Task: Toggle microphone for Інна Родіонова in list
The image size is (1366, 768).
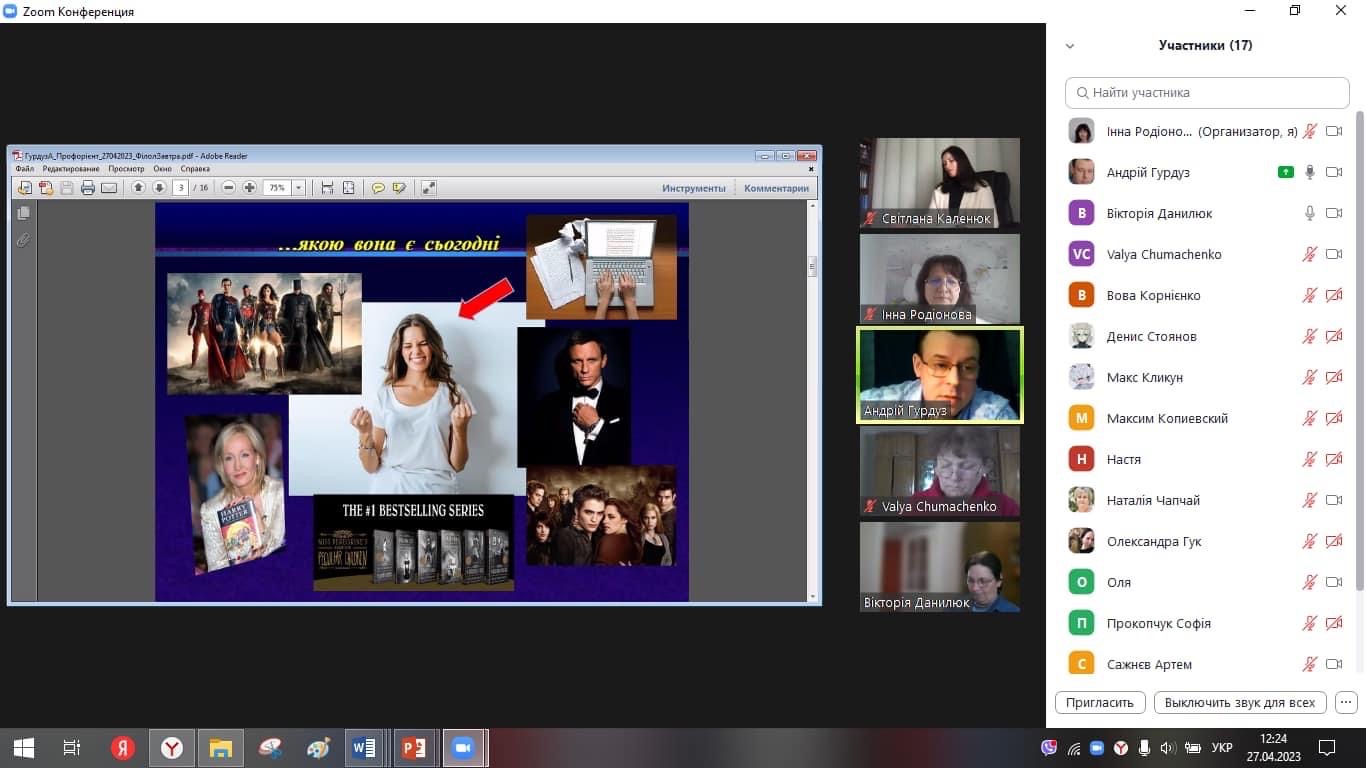Action: tap(1309, 131)
